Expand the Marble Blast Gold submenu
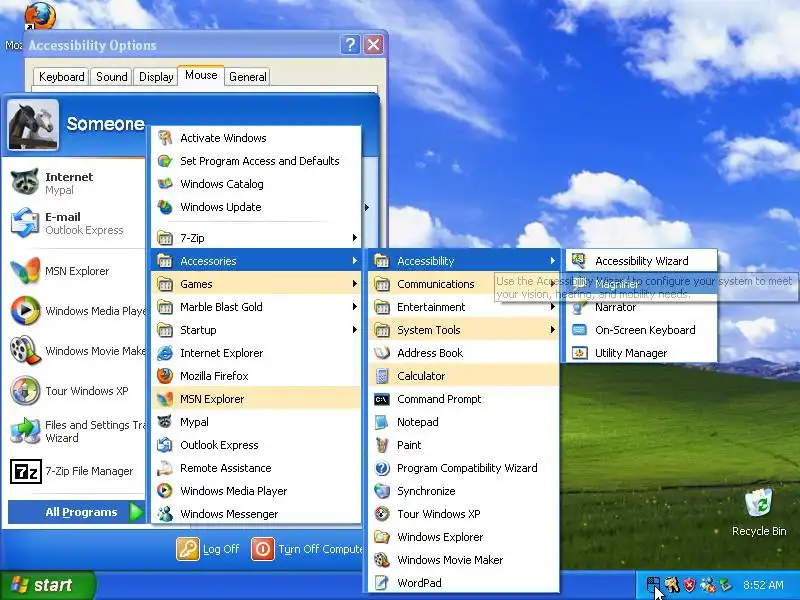Viewport: 800px width, 600px height. [256, 307]
